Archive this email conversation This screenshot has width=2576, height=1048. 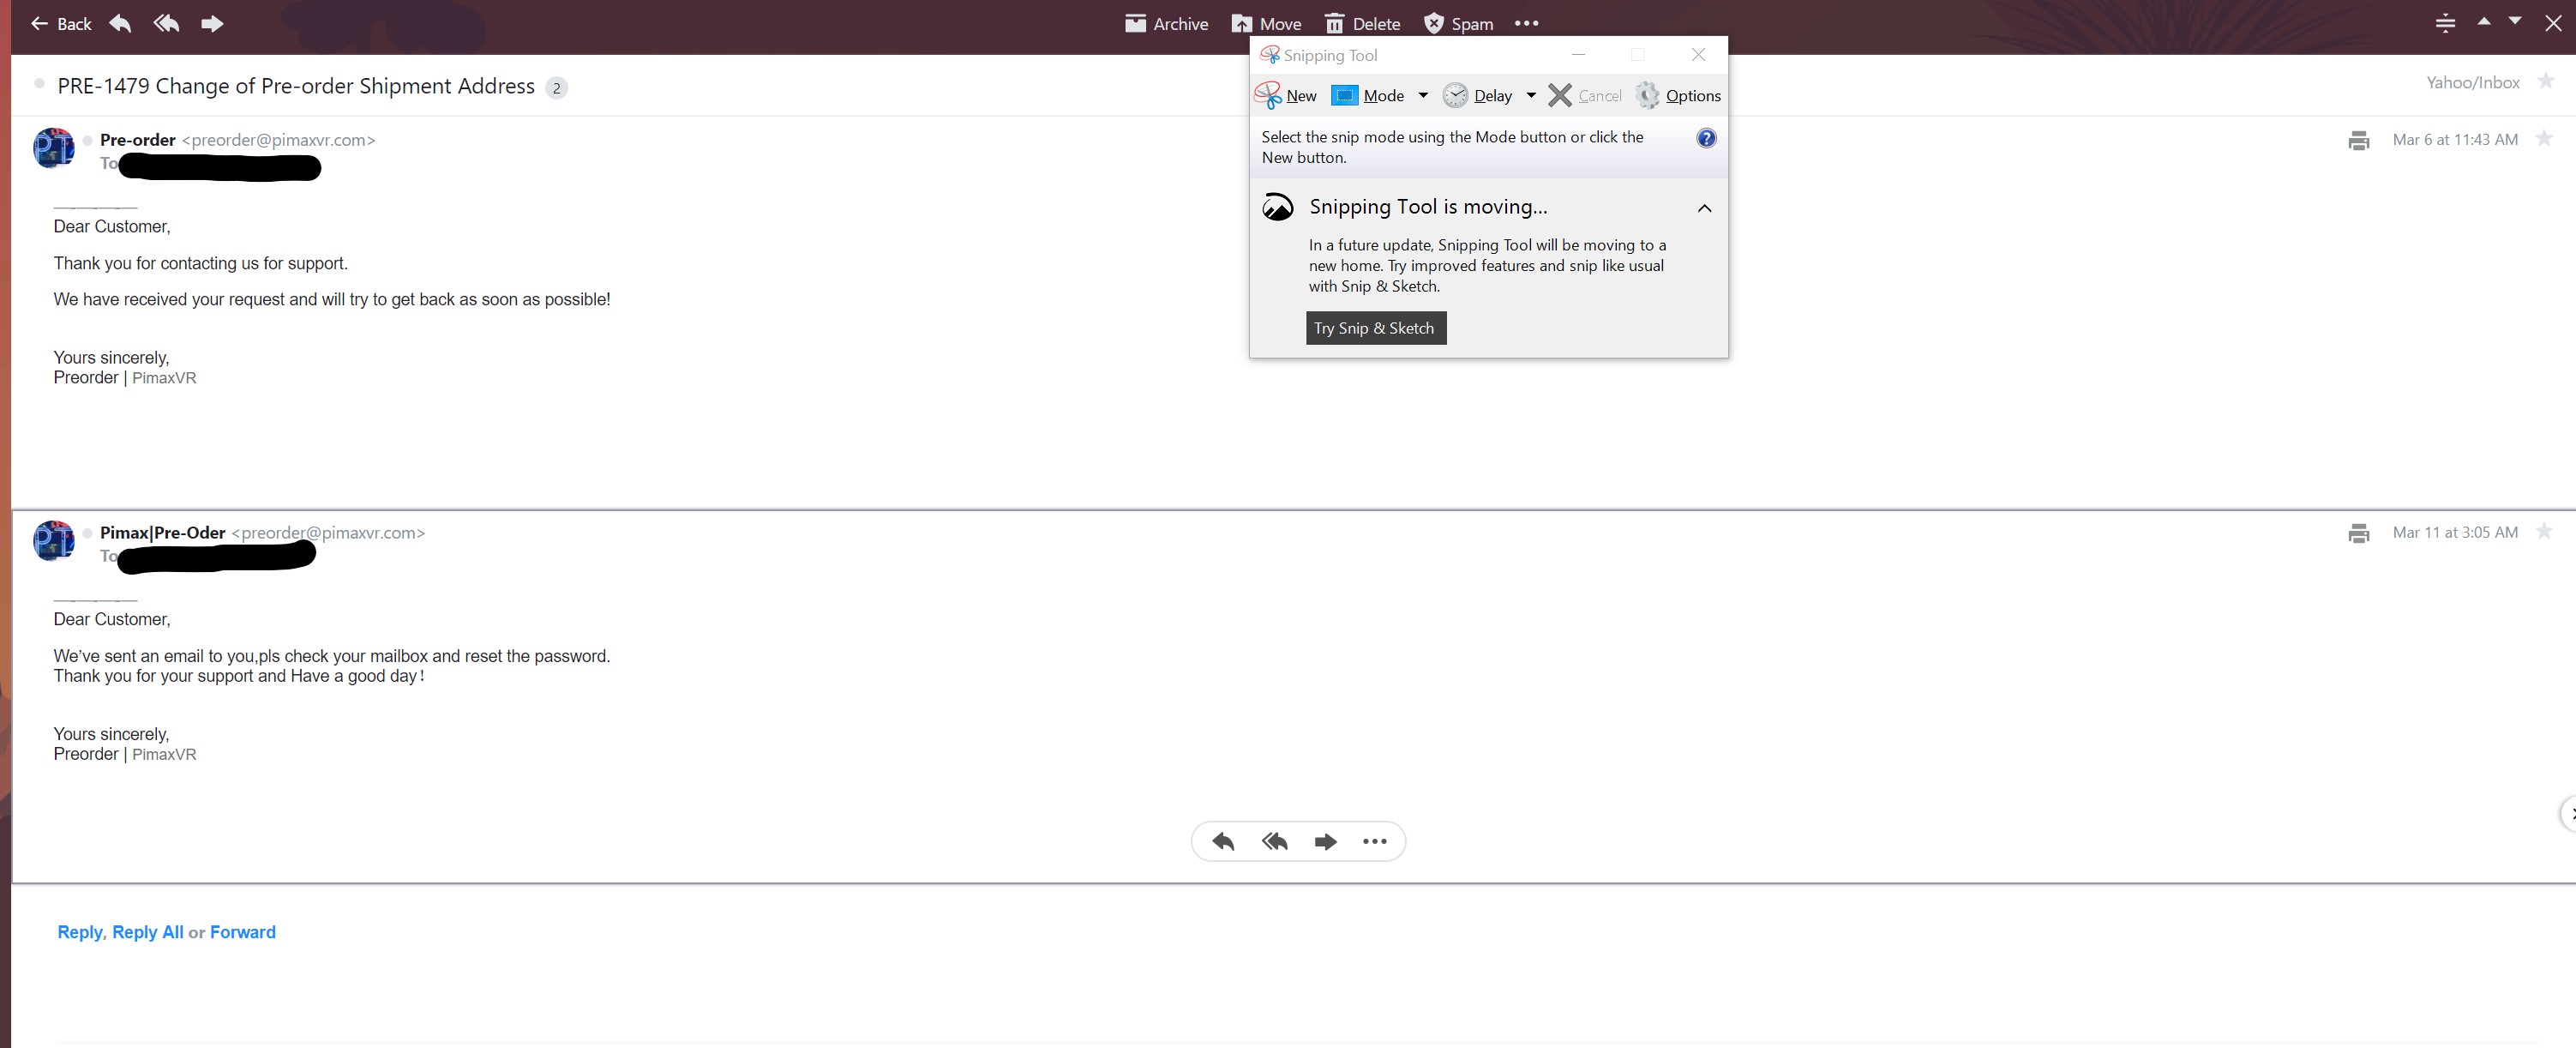click(x=1166, y=23)
